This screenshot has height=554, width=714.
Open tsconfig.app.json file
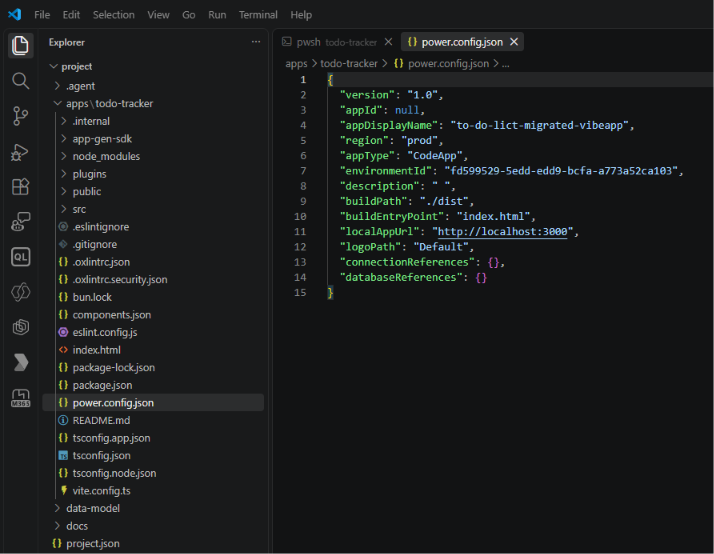111,438
